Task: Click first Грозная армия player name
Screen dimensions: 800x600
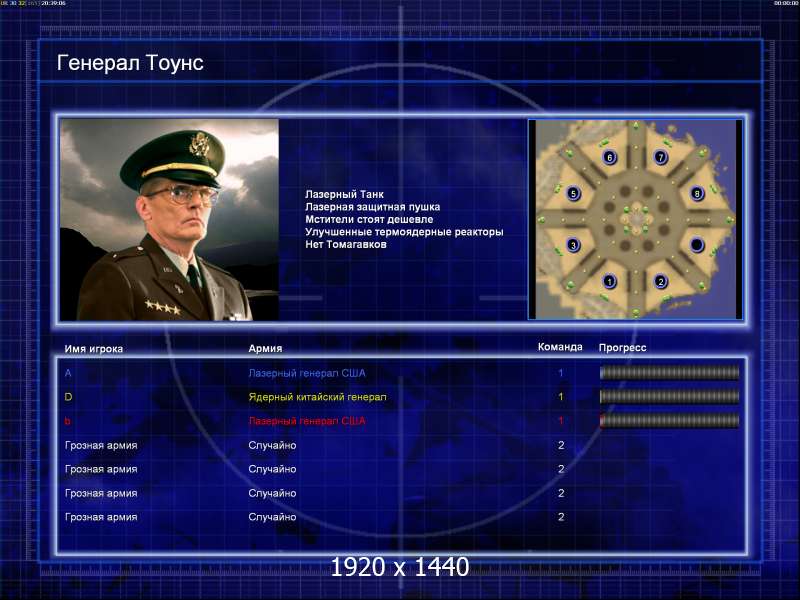Action: point(101,445)
